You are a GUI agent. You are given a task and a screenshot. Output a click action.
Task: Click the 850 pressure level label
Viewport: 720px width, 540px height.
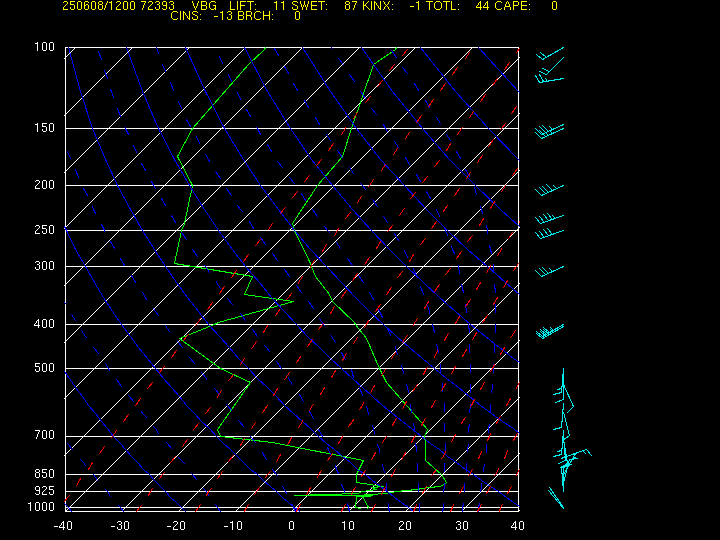click(x=45, y=473)
